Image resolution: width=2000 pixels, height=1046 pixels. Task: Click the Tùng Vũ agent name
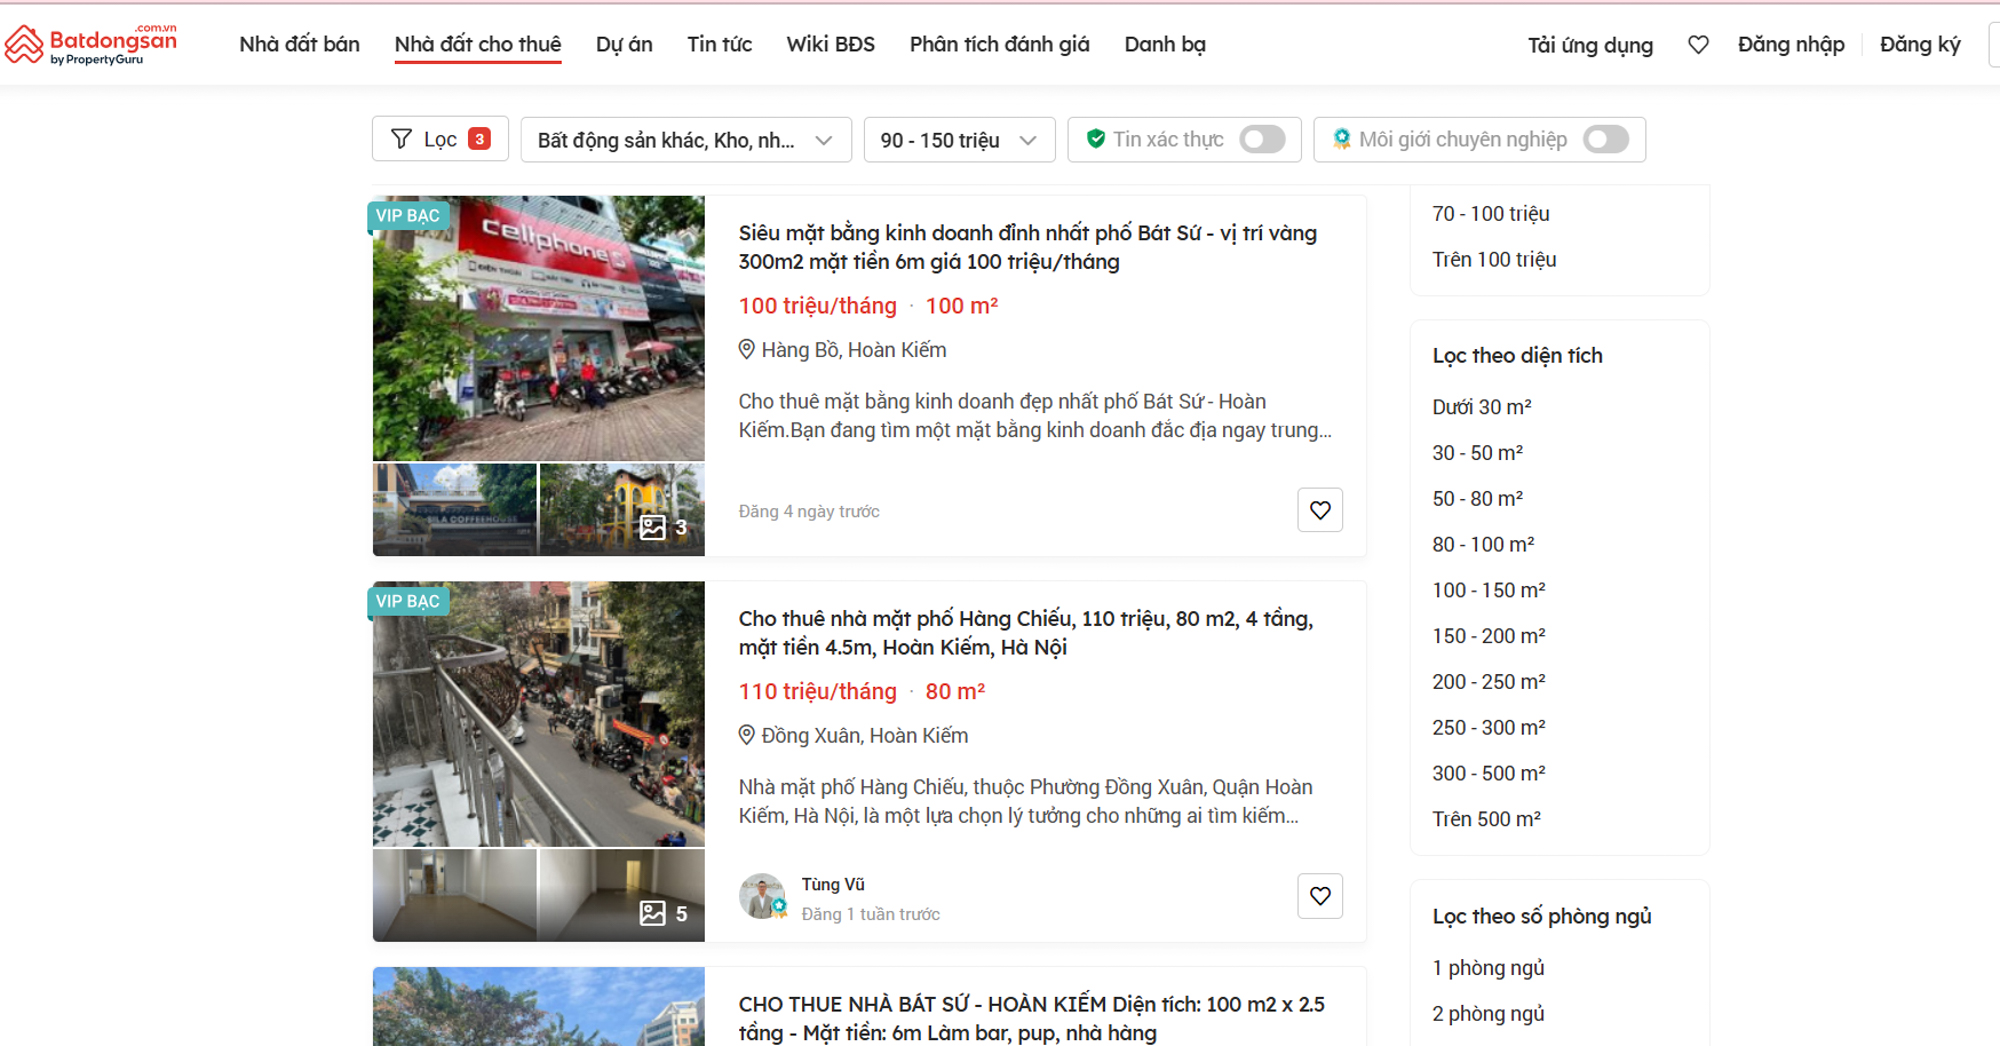coord(833,885)
